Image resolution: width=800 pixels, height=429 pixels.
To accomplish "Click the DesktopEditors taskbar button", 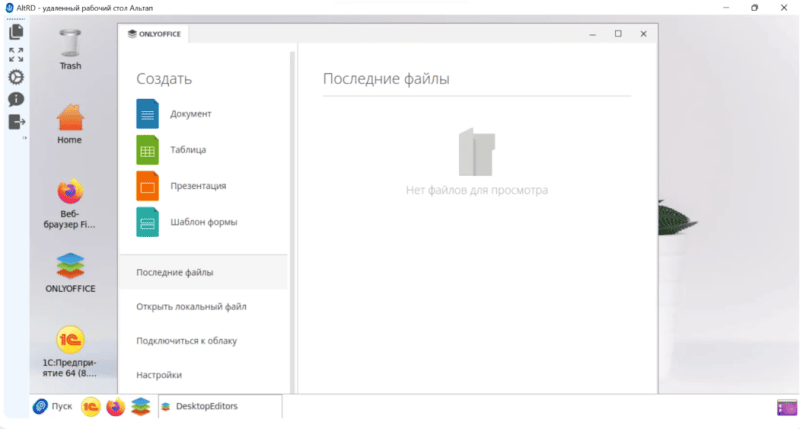I will pos(205,407).
